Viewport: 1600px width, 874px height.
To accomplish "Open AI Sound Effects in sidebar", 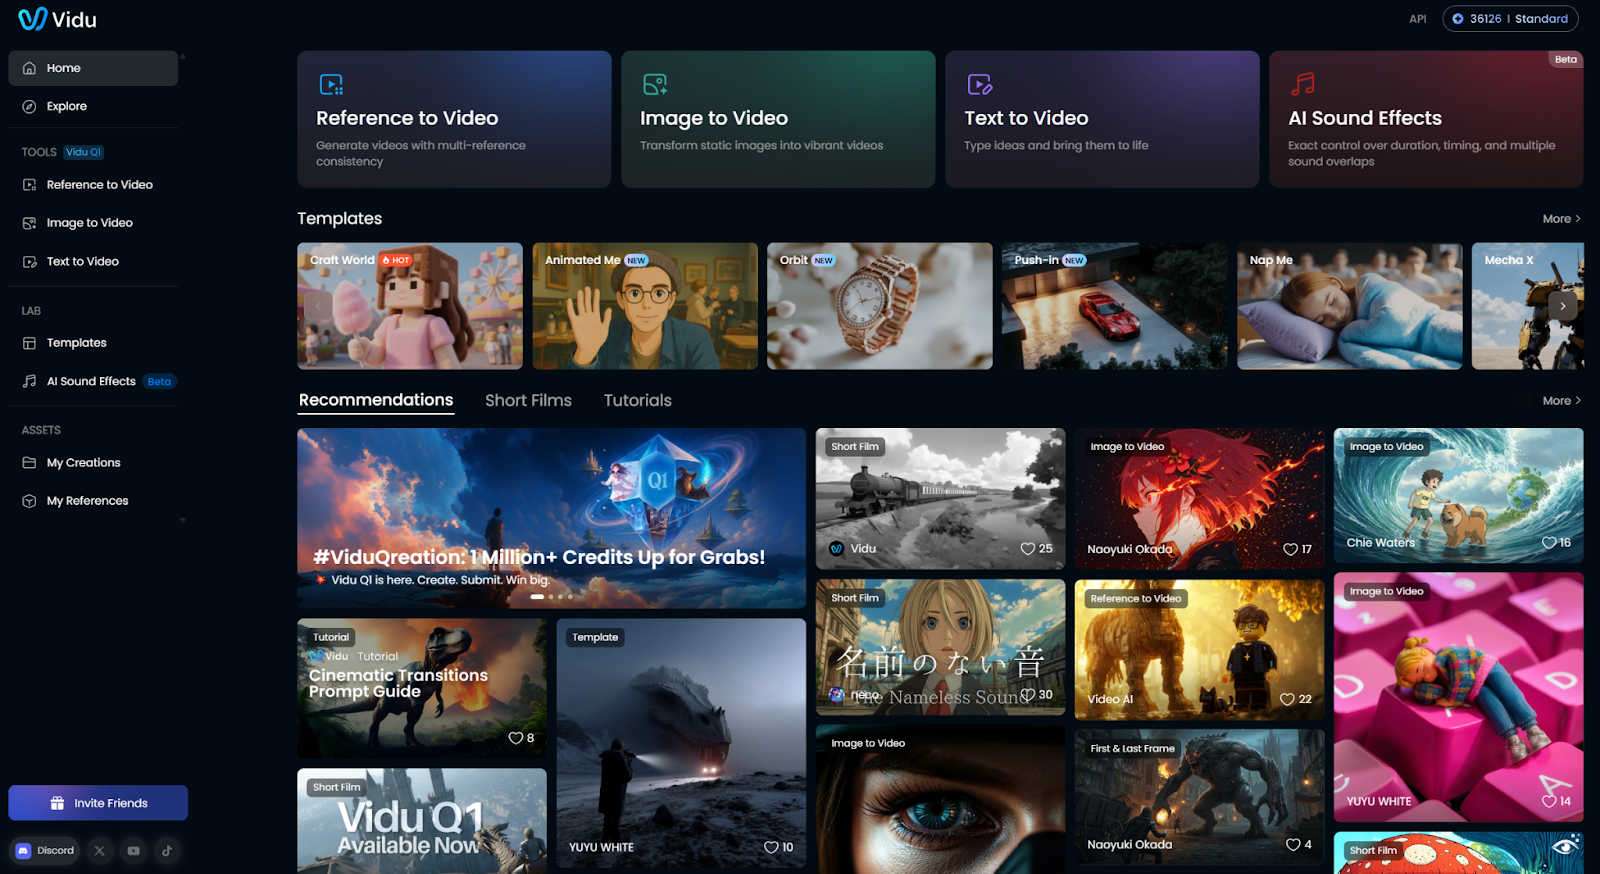I will (93, 381).
